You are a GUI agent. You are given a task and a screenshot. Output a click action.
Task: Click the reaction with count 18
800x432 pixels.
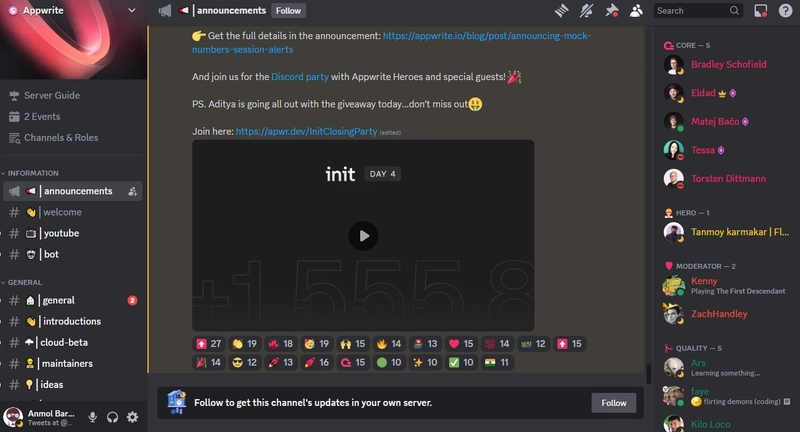click(281, 344)
